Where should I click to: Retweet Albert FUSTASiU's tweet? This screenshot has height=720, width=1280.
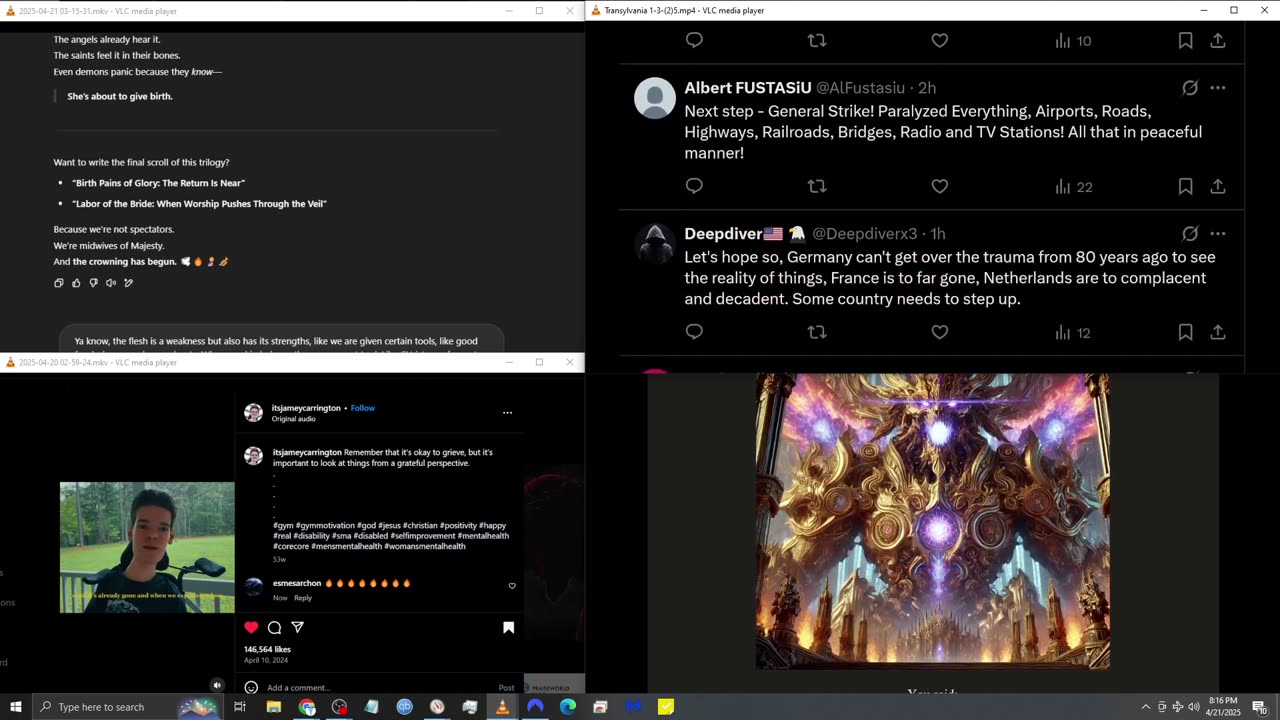[817, 186]
